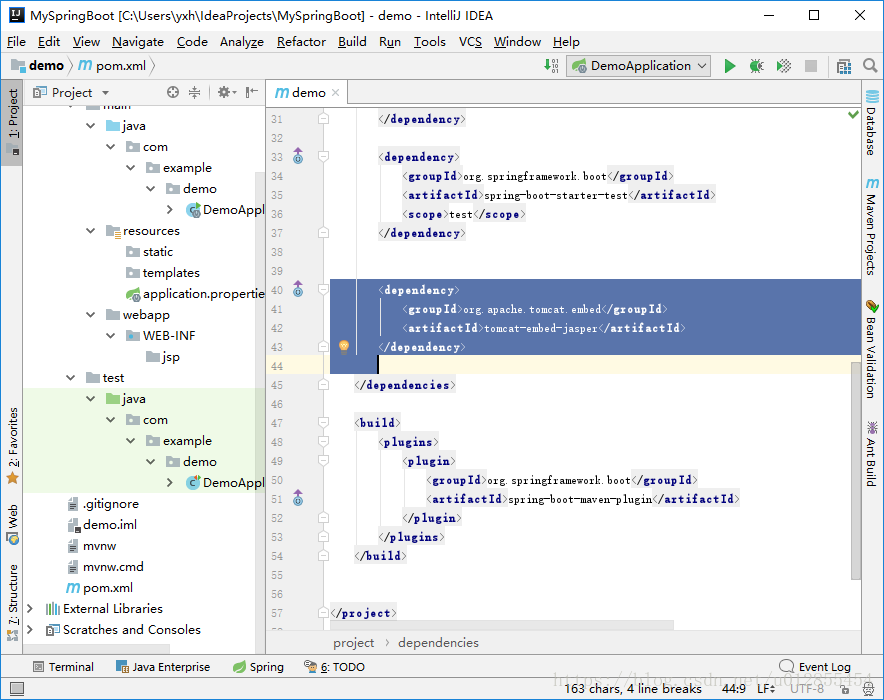Select application.properties in project tree
884x700 pixels.
pos(195,294)
